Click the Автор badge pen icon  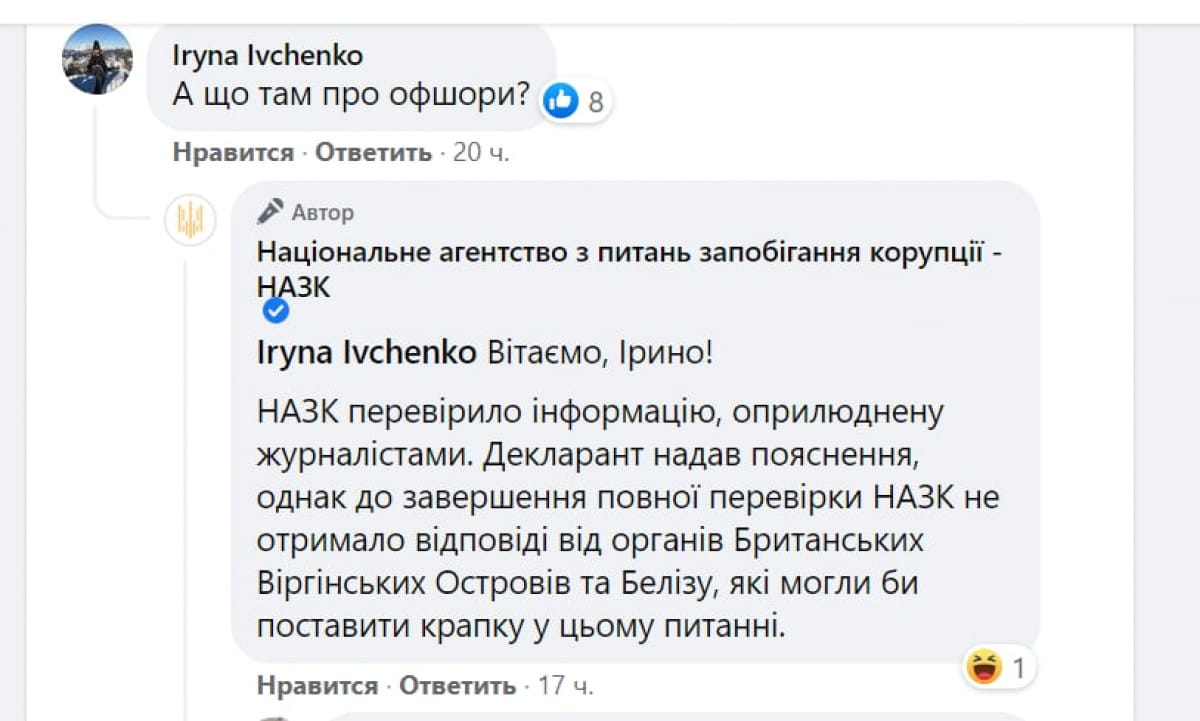(x=270, y=212)
